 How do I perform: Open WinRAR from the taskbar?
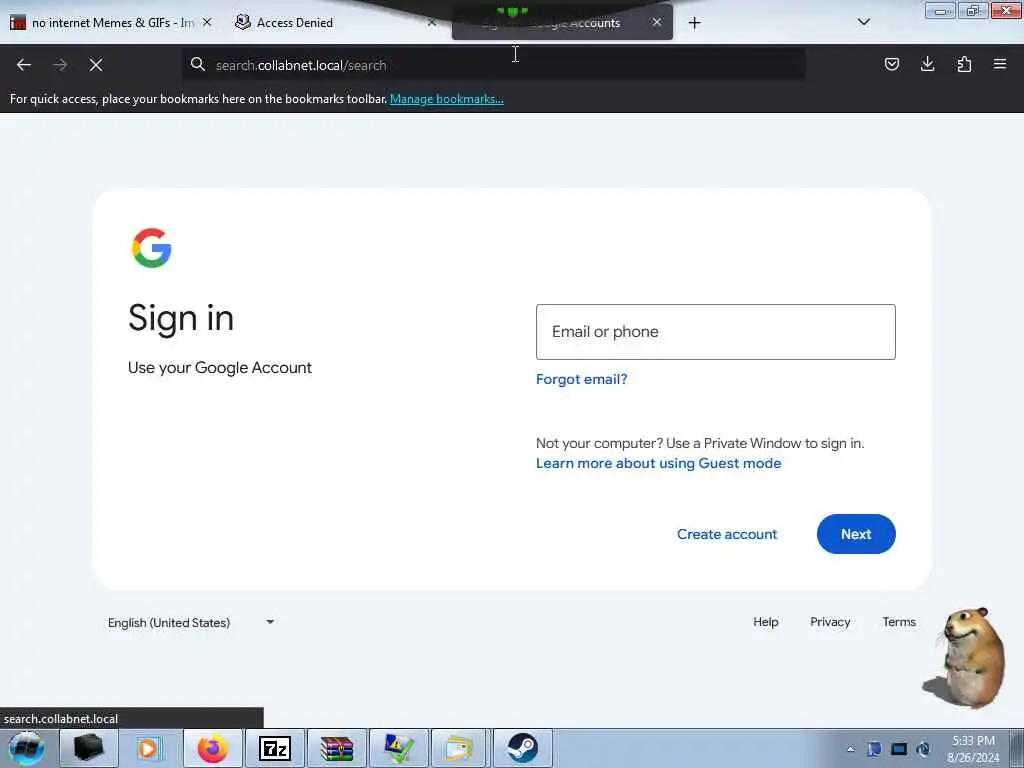pos(337,748)
